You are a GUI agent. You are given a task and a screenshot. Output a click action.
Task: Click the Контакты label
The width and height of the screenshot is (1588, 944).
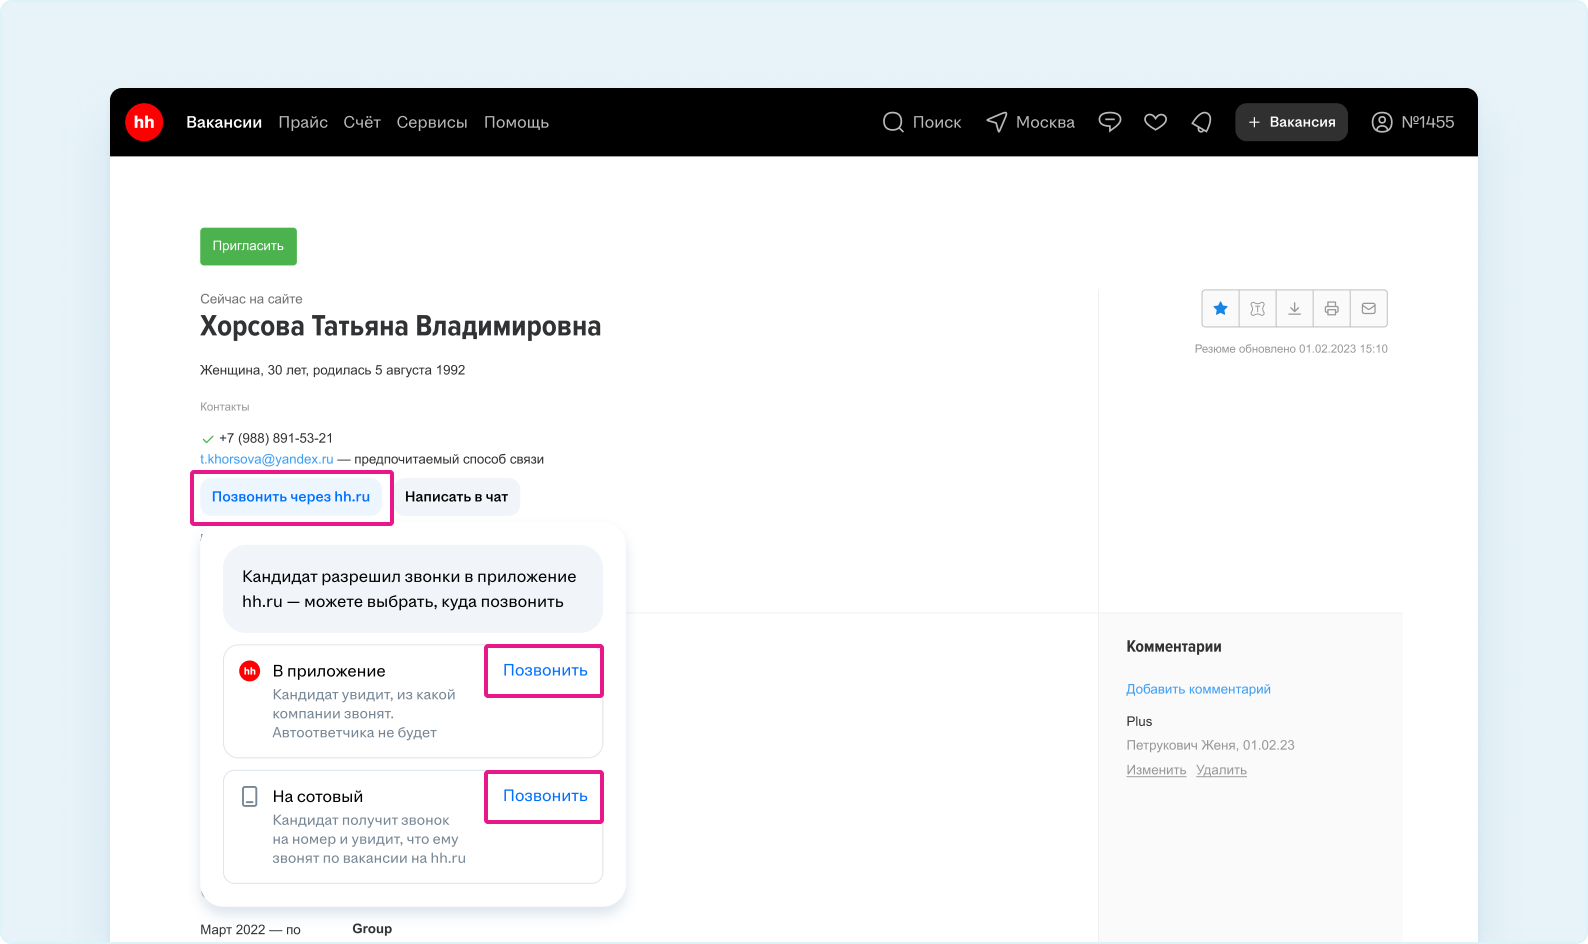pyautogui.click(x=225, y=407)
